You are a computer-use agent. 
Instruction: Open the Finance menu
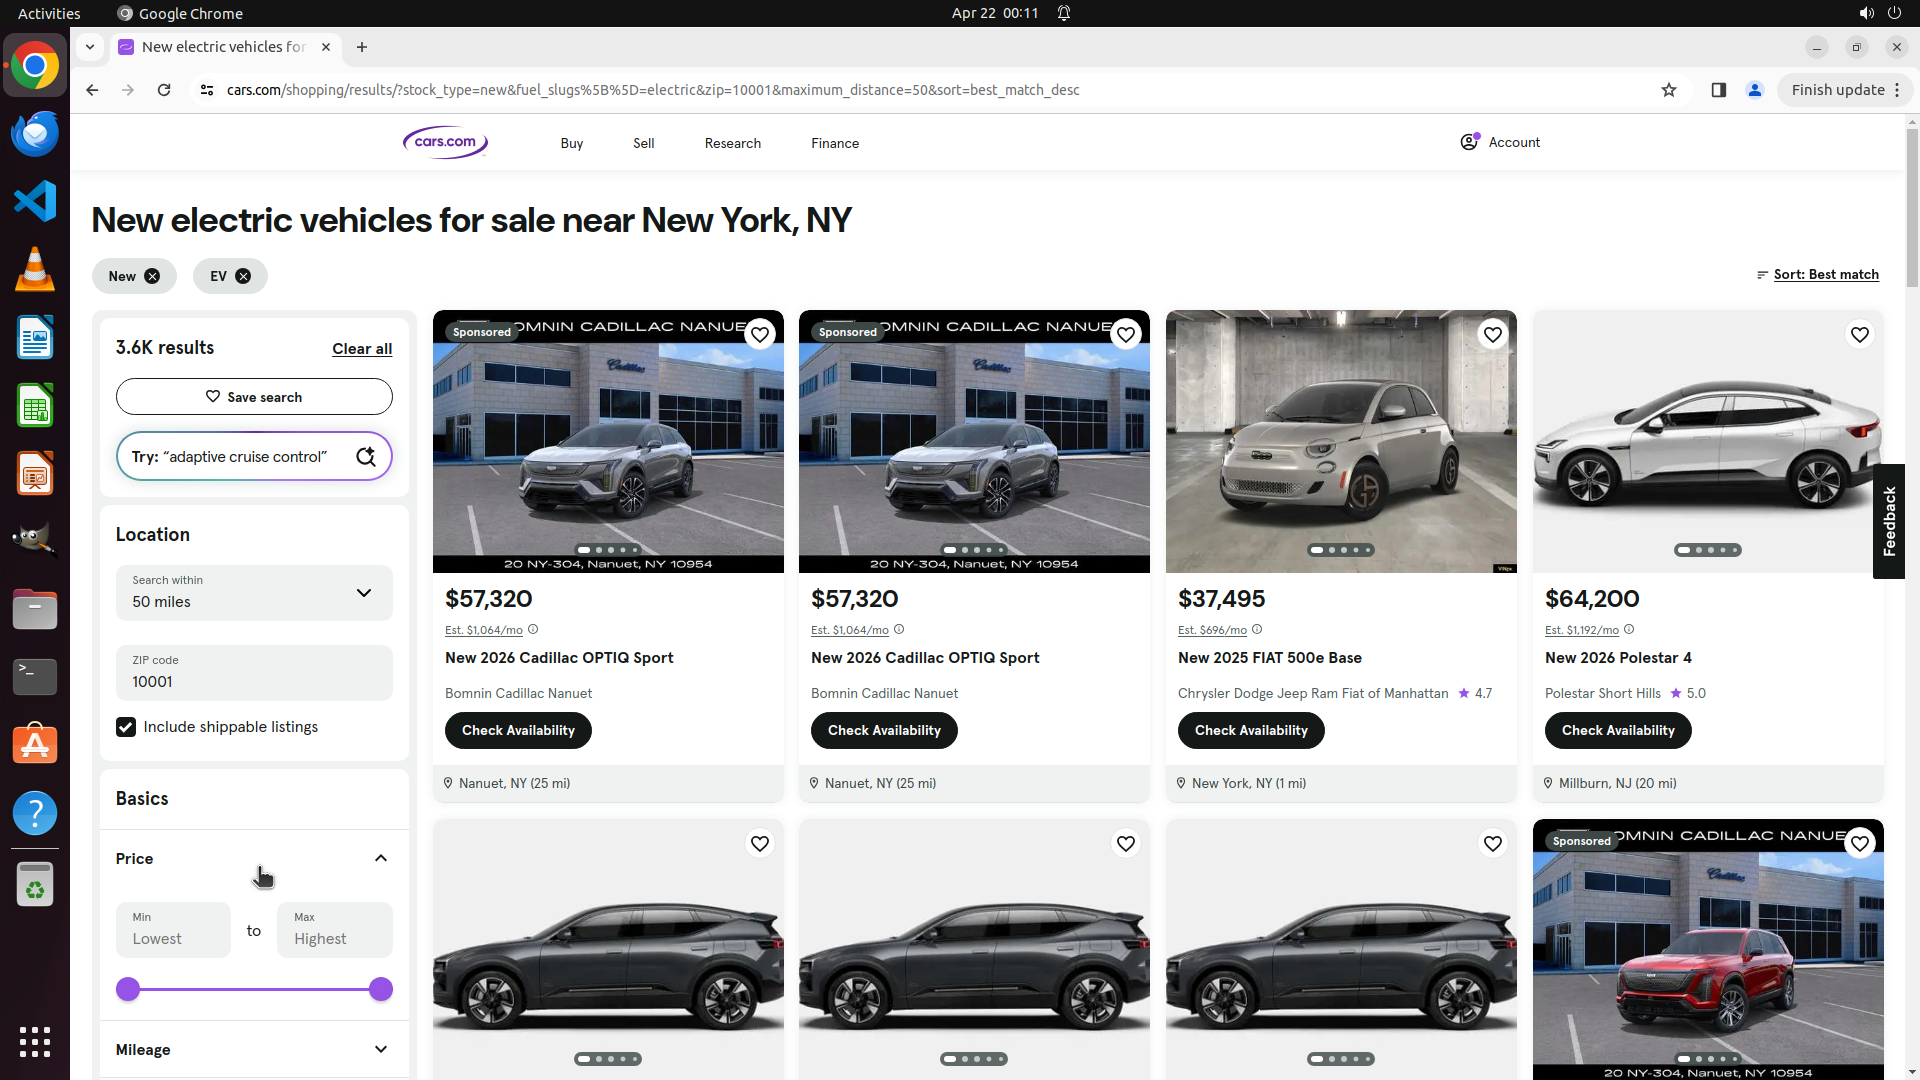click(x=834, y=143)
